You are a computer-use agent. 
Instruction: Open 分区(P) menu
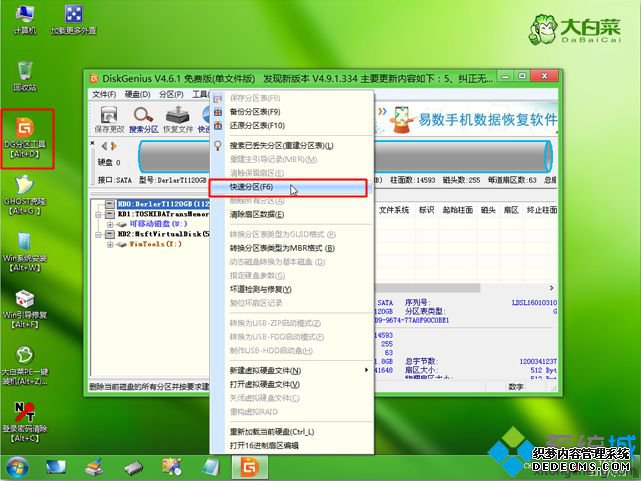[x=171, y=94]
